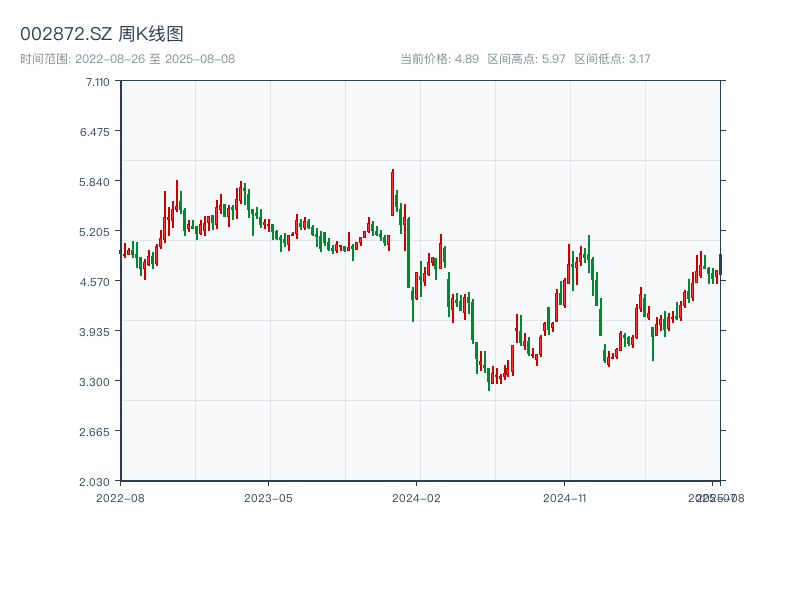Select the 2023-05 date axis label
The width and height of the screenshot is (800, 600).
[268, 497]
